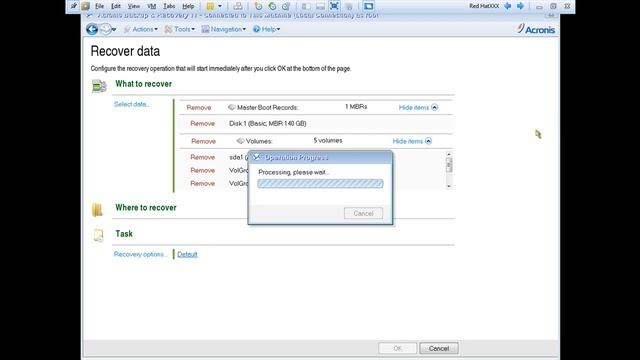Click the '1 MBRs' count text
The image size is (640, 360).
click(x=356, y=107)
